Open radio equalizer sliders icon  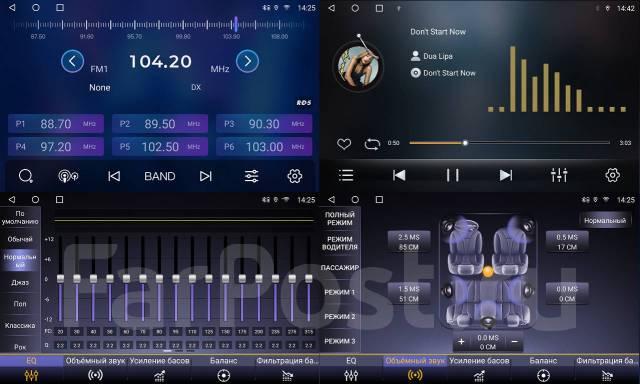[251, 176]
